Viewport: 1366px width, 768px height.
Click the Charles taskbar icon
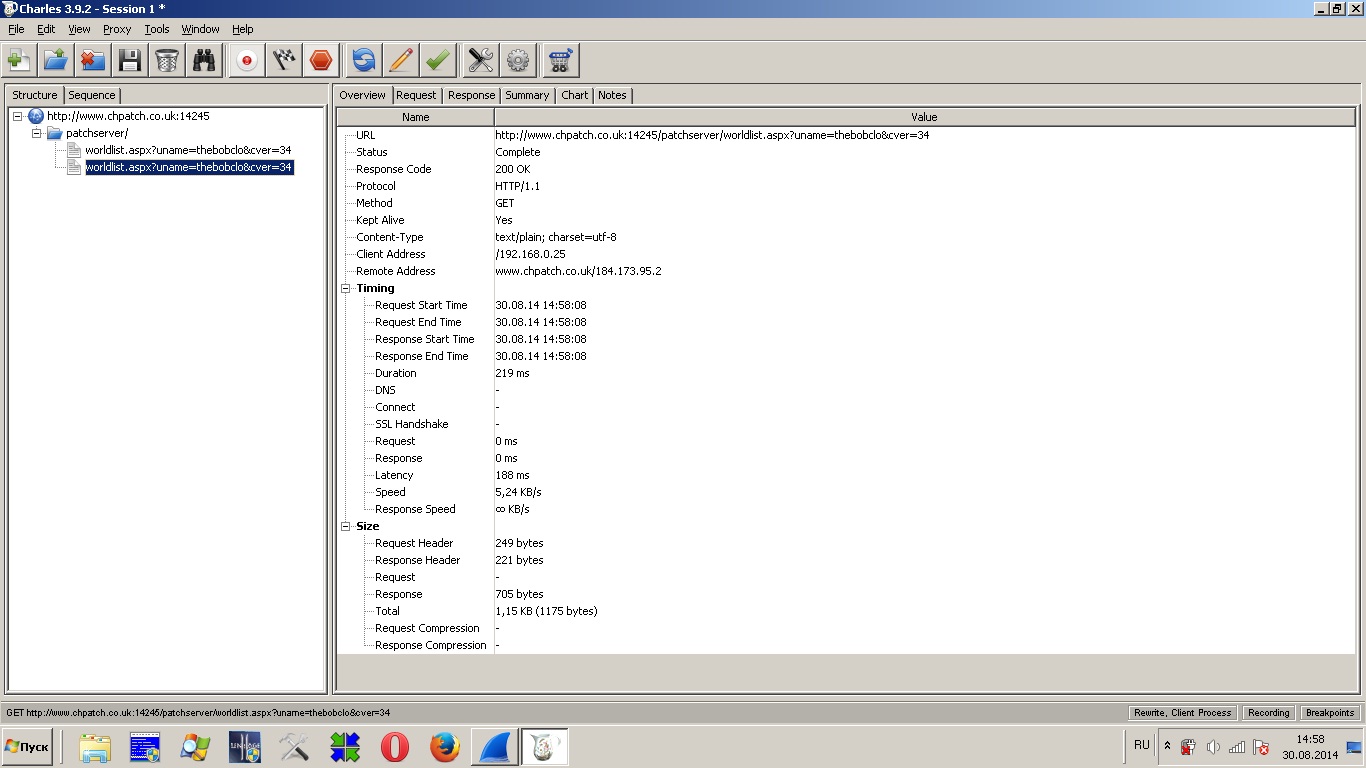coord(544,747)
